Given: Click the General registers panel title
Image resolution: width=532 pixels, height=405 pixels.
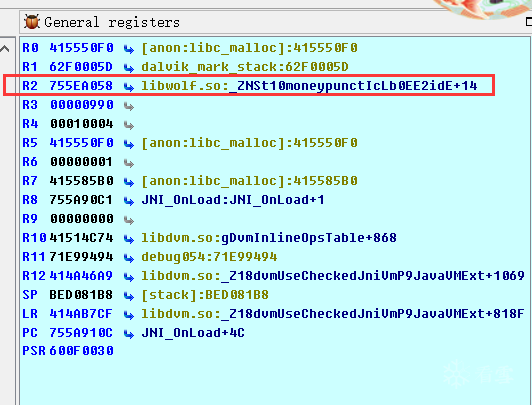Looking at the screenshot, I should pos(112,22).
